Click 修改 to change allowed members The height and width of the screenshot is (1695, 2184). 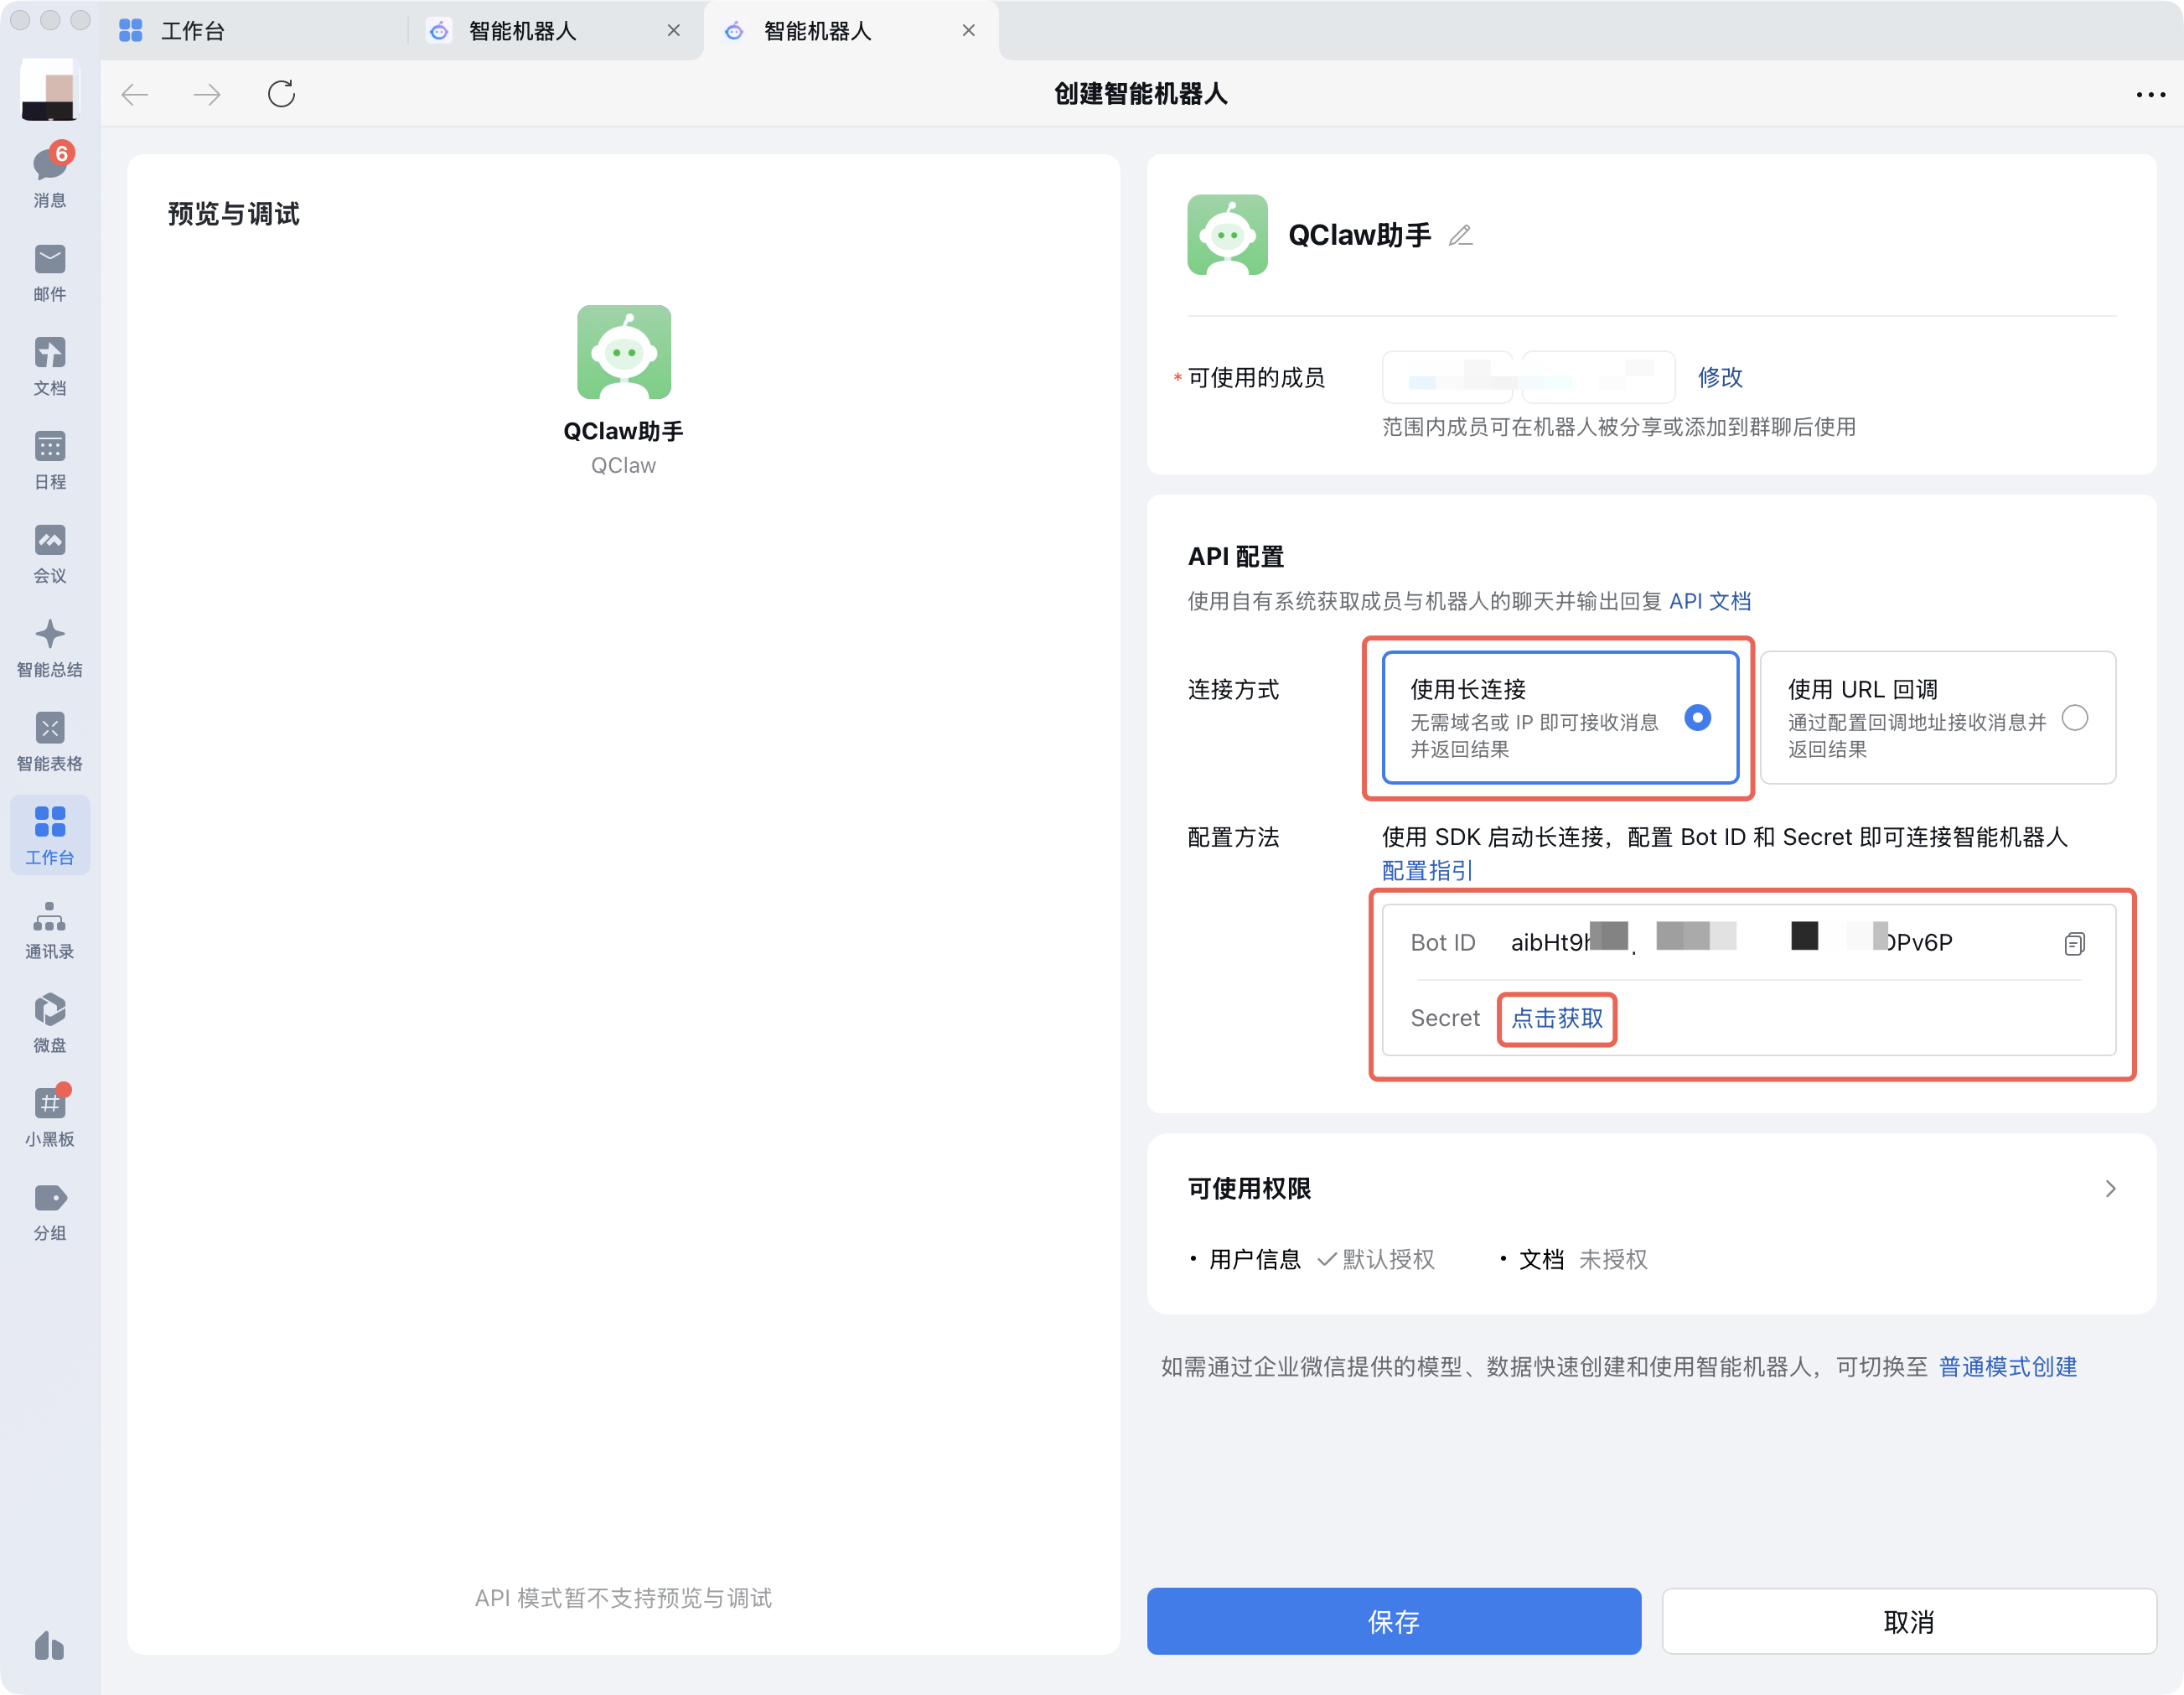tap(1719, 377)
